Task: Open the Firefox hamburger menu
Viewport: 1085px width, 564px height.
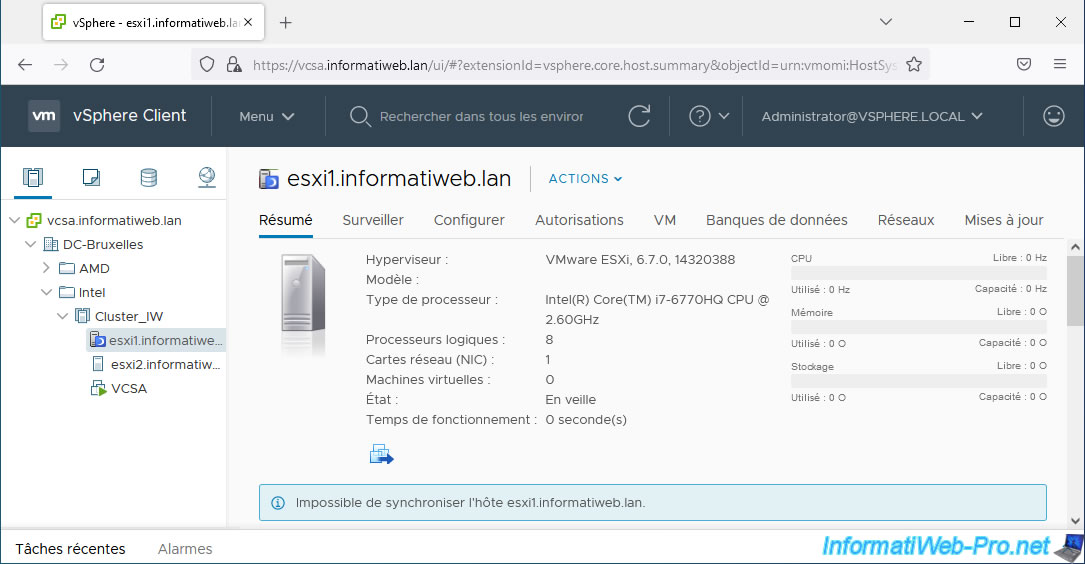Action: pyautogui.click(x=1059, y=64)
